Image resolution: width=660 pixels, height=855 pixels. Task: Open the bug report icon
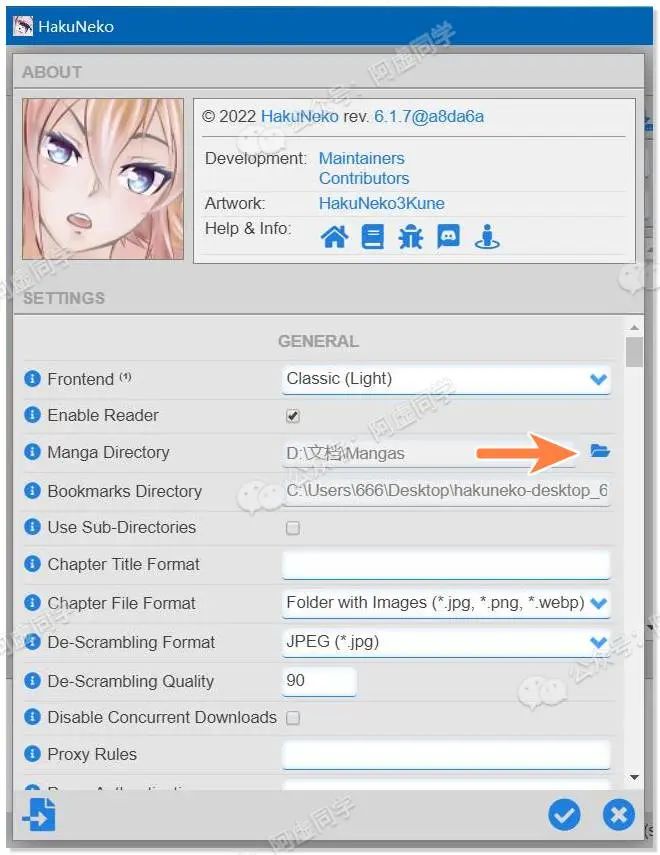click(x=410, y=237)
